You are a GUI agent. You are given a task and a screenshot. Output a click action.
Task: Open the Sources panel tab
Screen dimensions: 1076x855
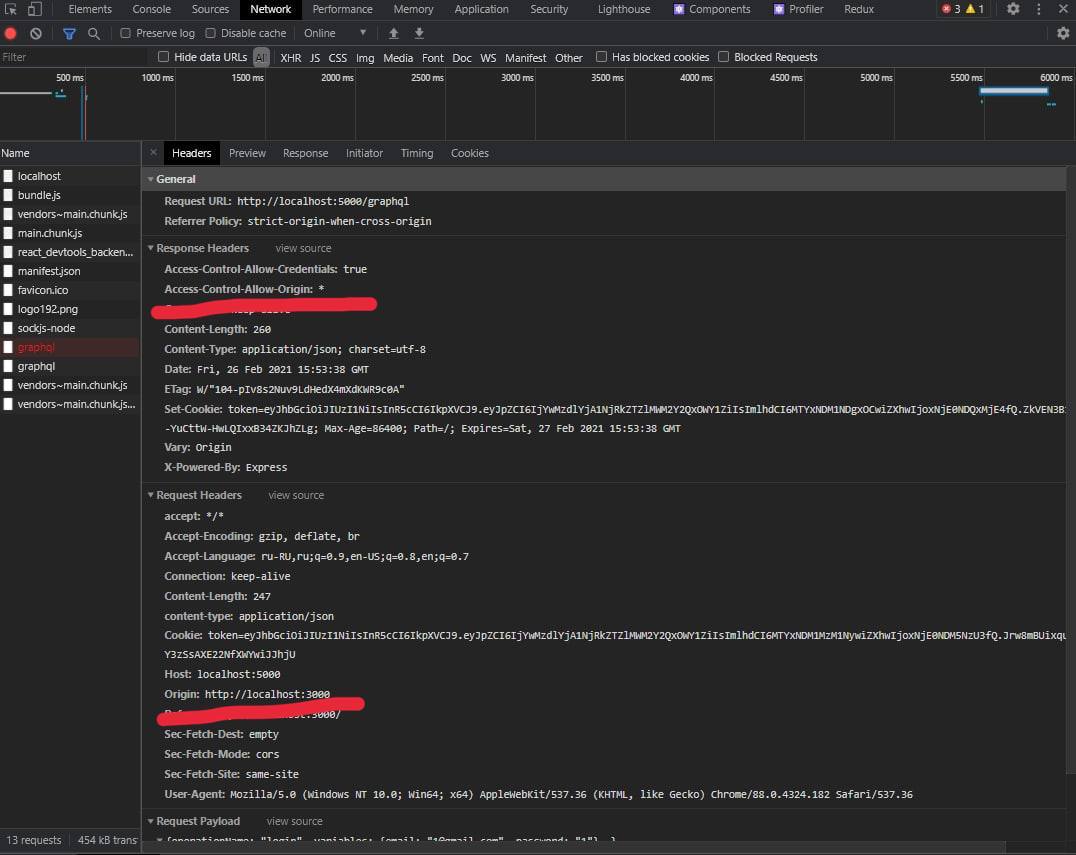pos(210,9)
